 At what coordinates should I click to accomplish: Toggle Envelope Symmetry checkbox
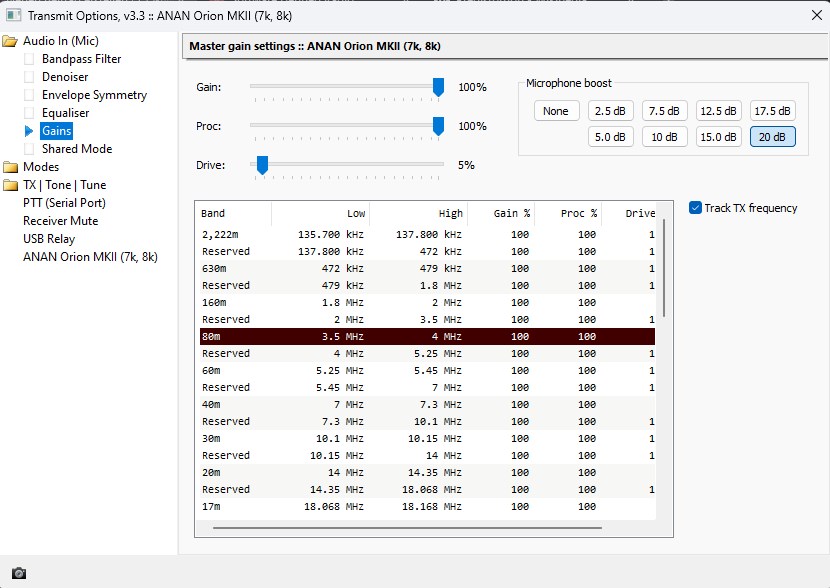(x=29, y=95)
